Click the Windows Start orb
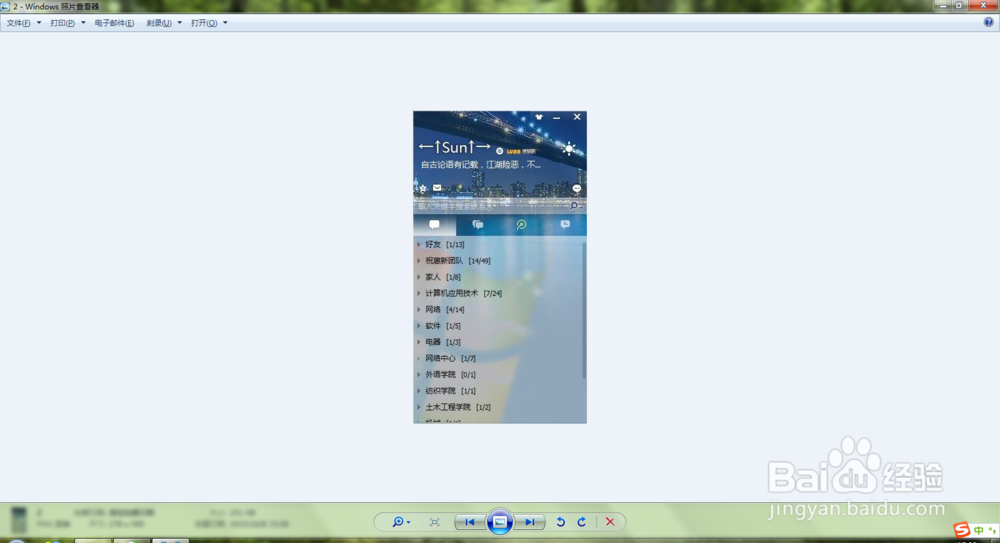Image resolution: width=1000 pixels, height=543 pixels. (17, 541)
